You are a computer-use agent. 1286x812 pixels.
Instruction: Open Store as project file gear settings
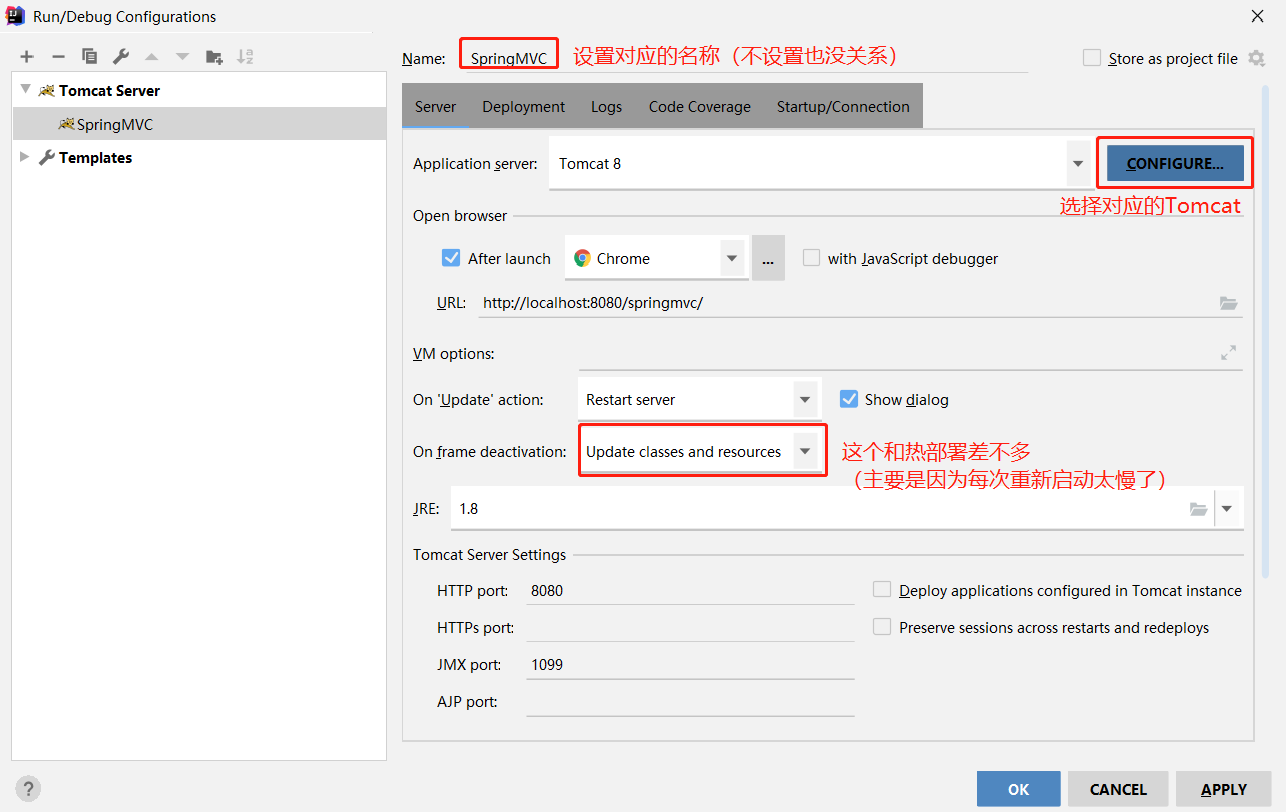(x=1256, y=58)
